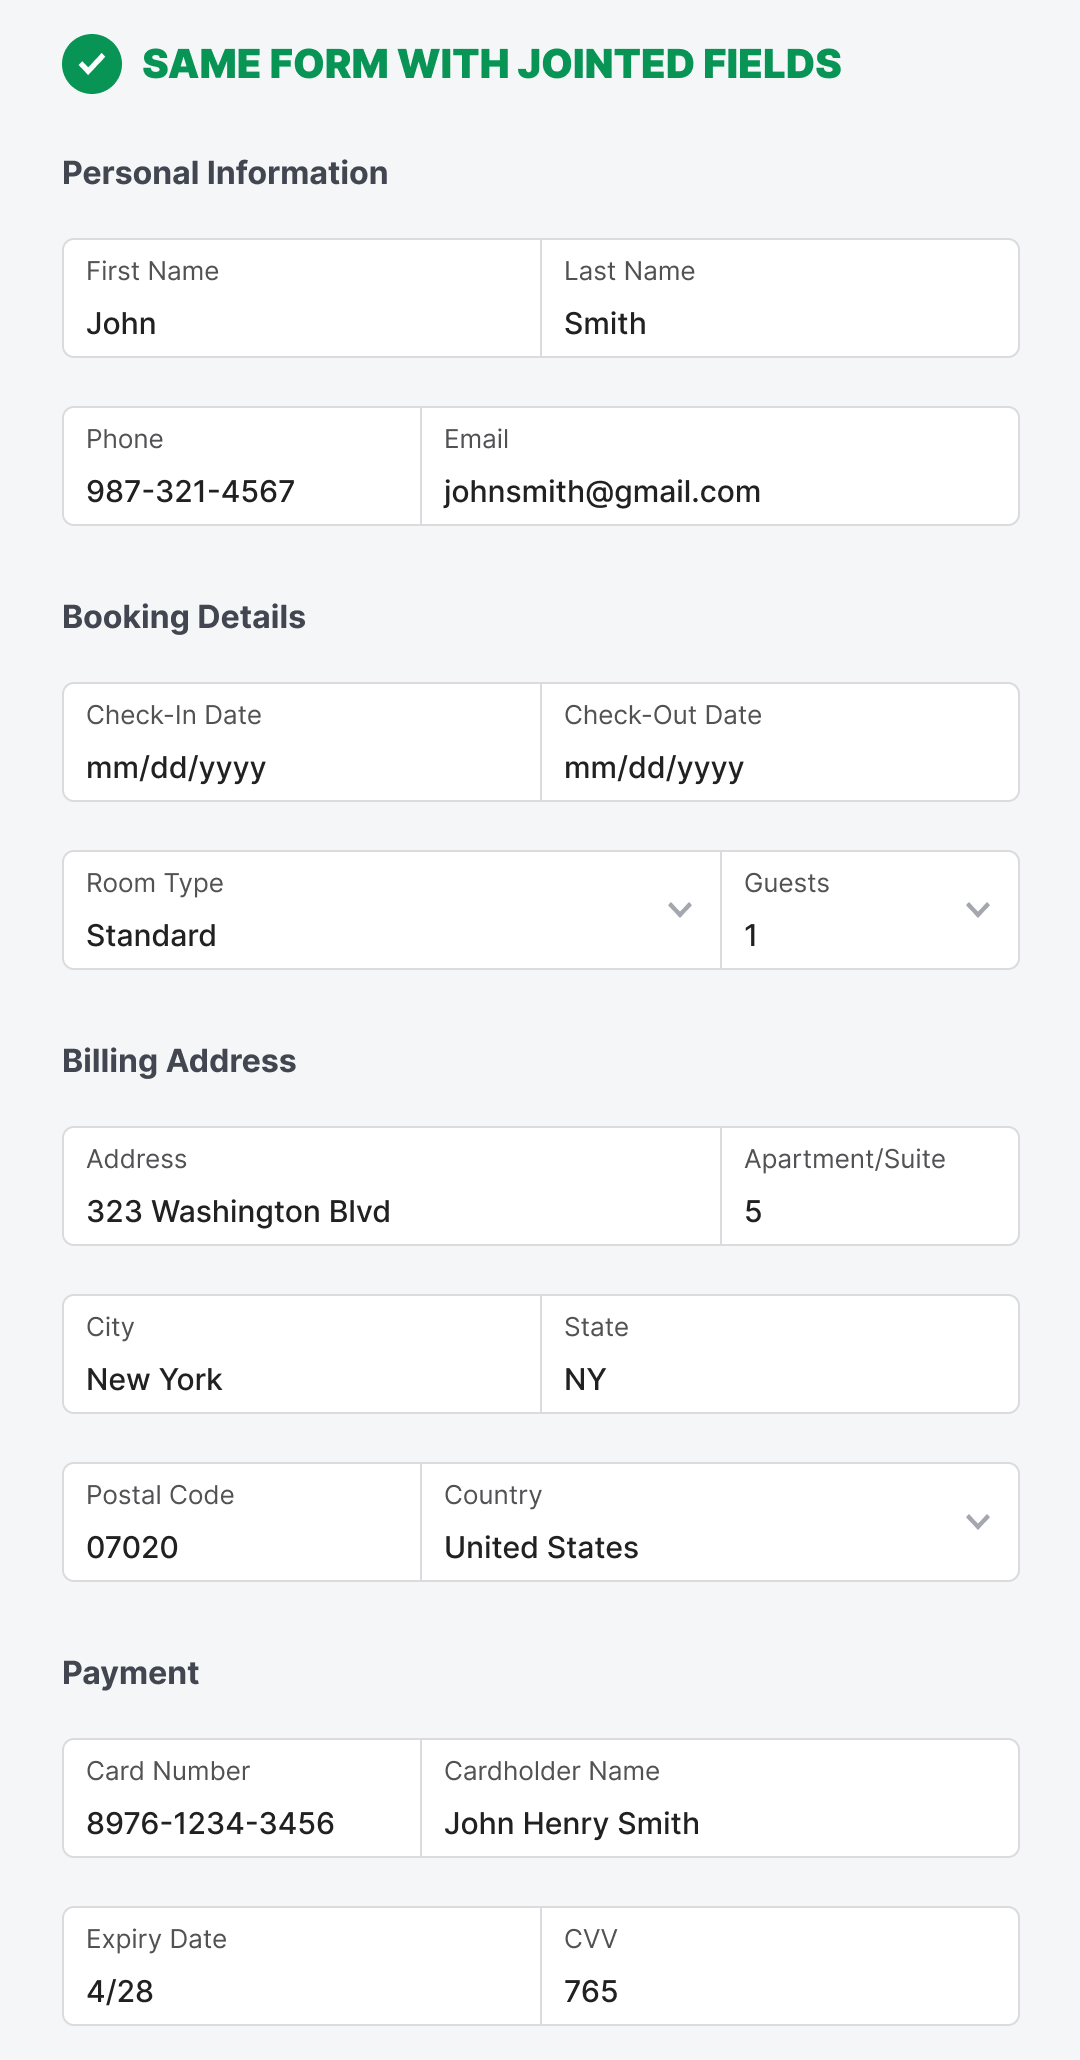Expand the Room Type dropdown chevron
This screenshot has height=2060, width=1080.
(680, 910)
